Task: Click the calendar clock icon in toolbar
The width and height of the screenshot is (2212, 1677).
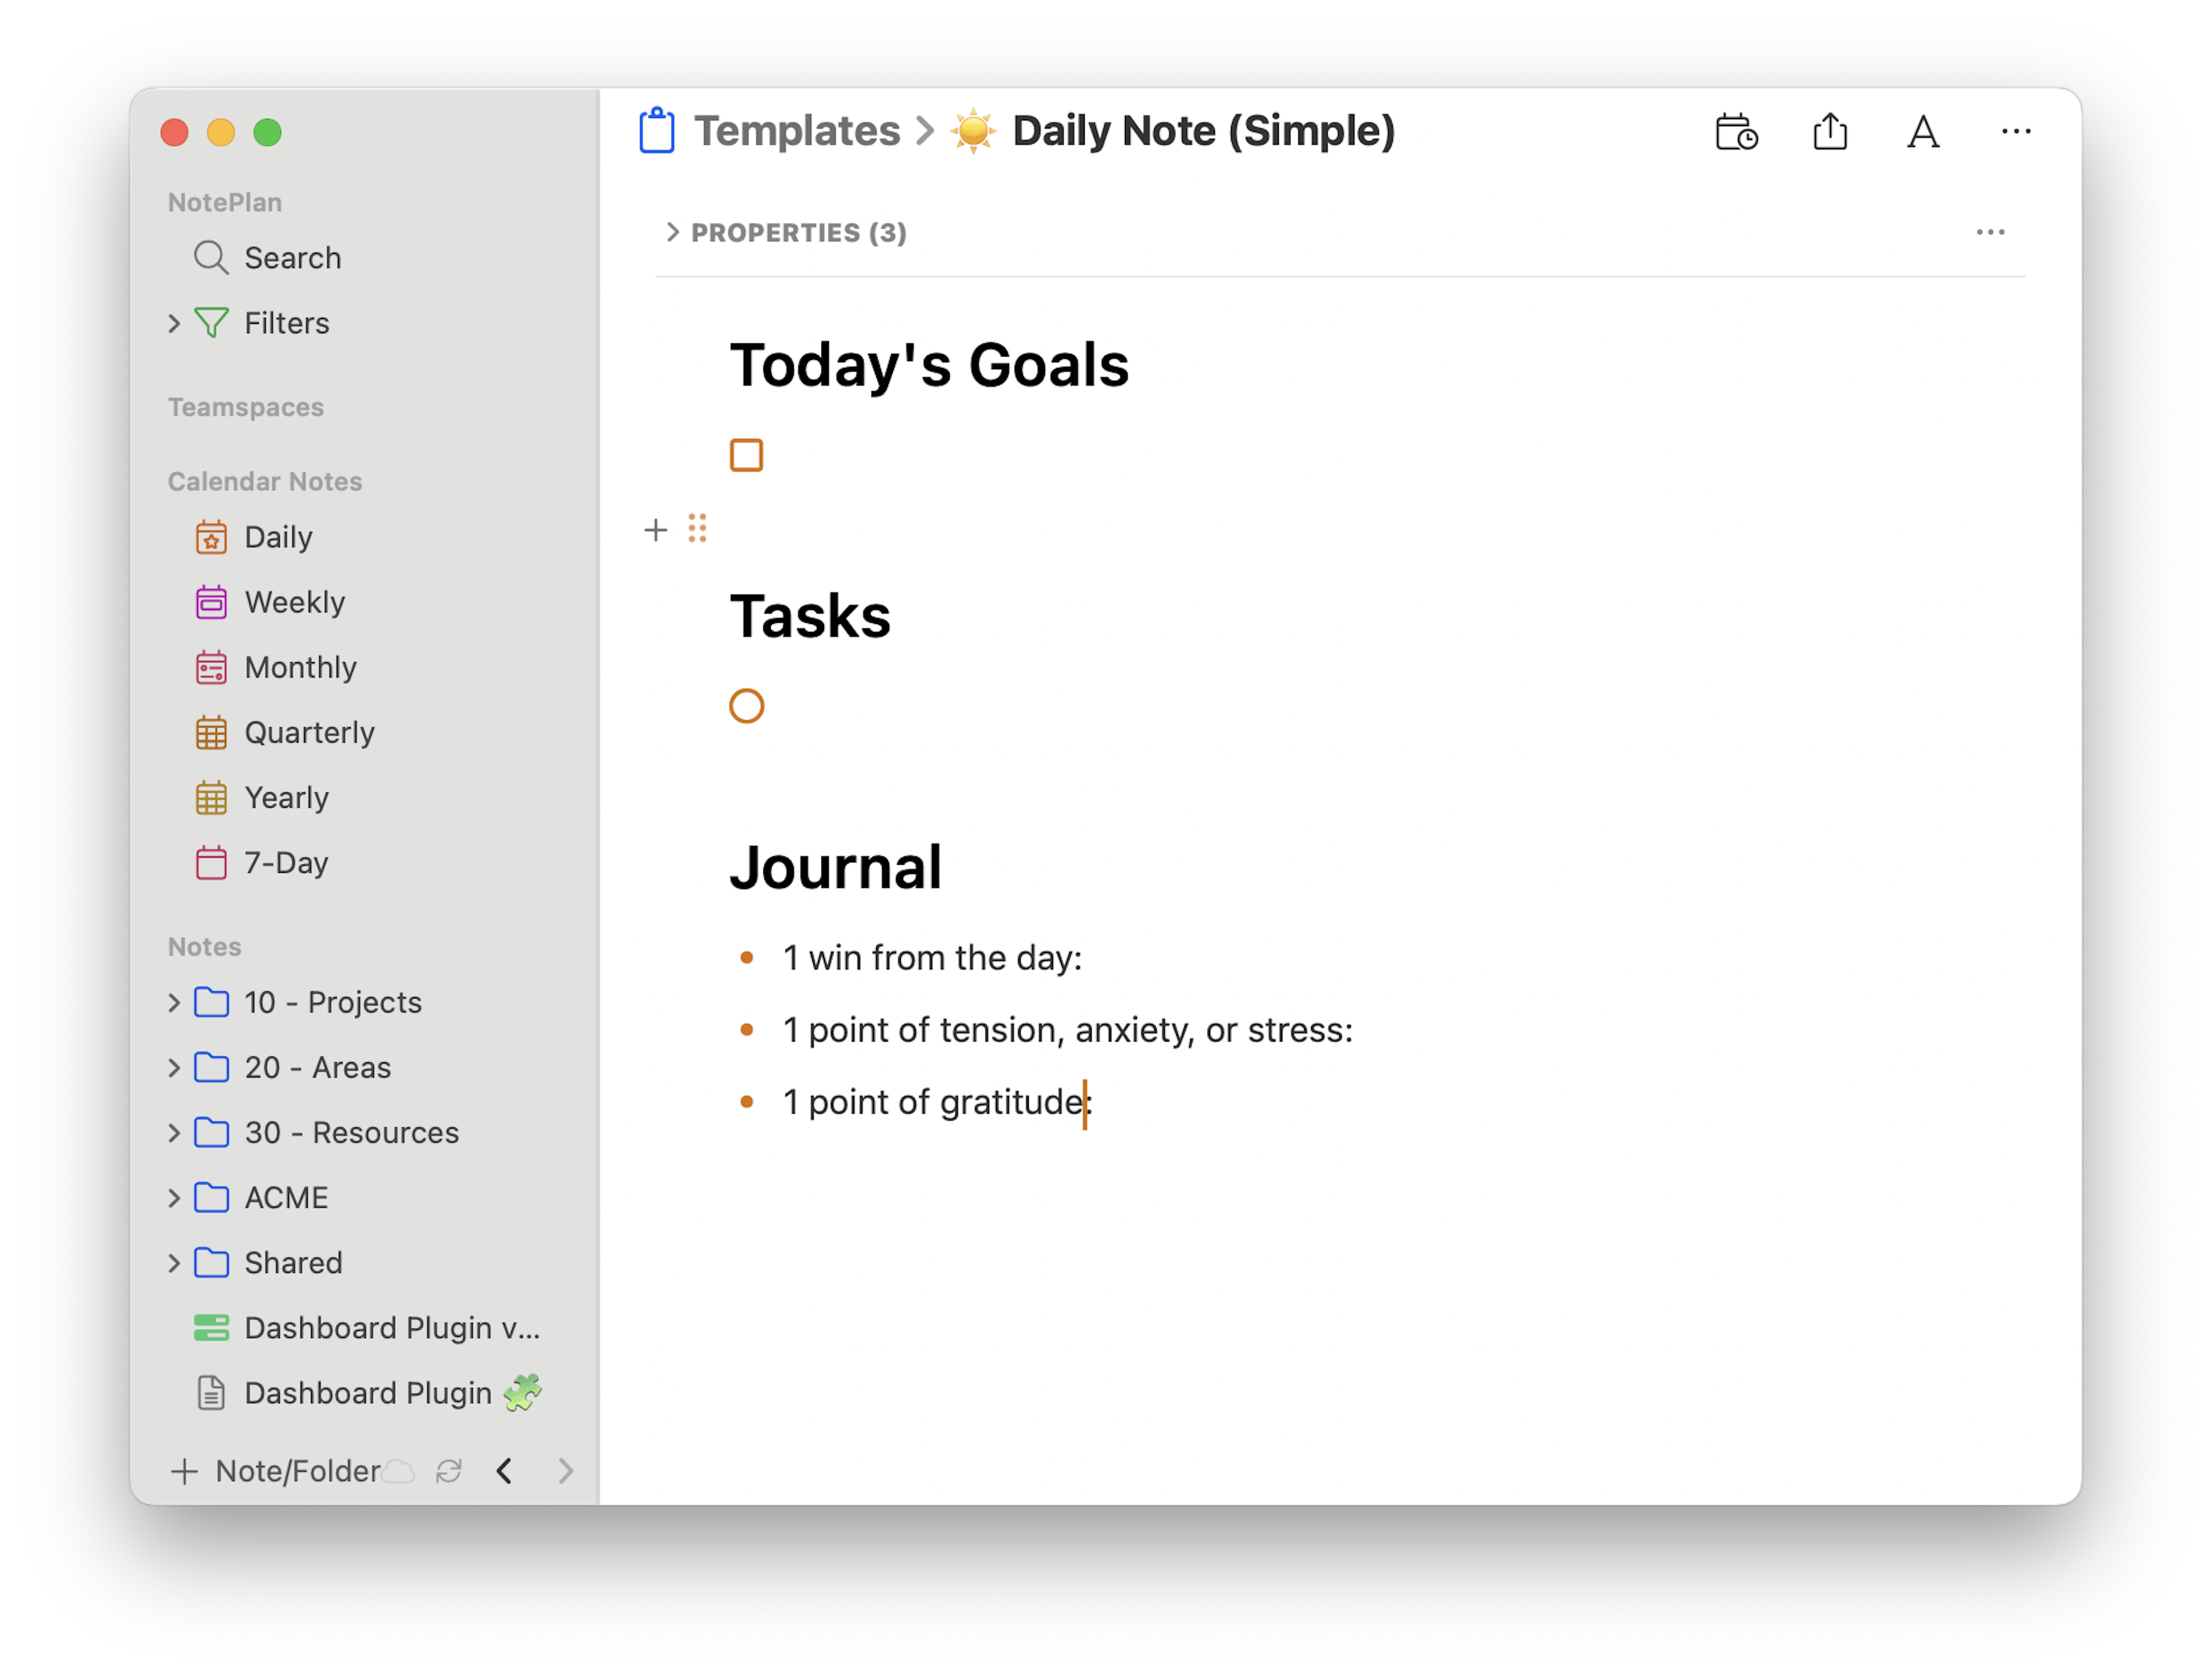Action: [1736, 132]
